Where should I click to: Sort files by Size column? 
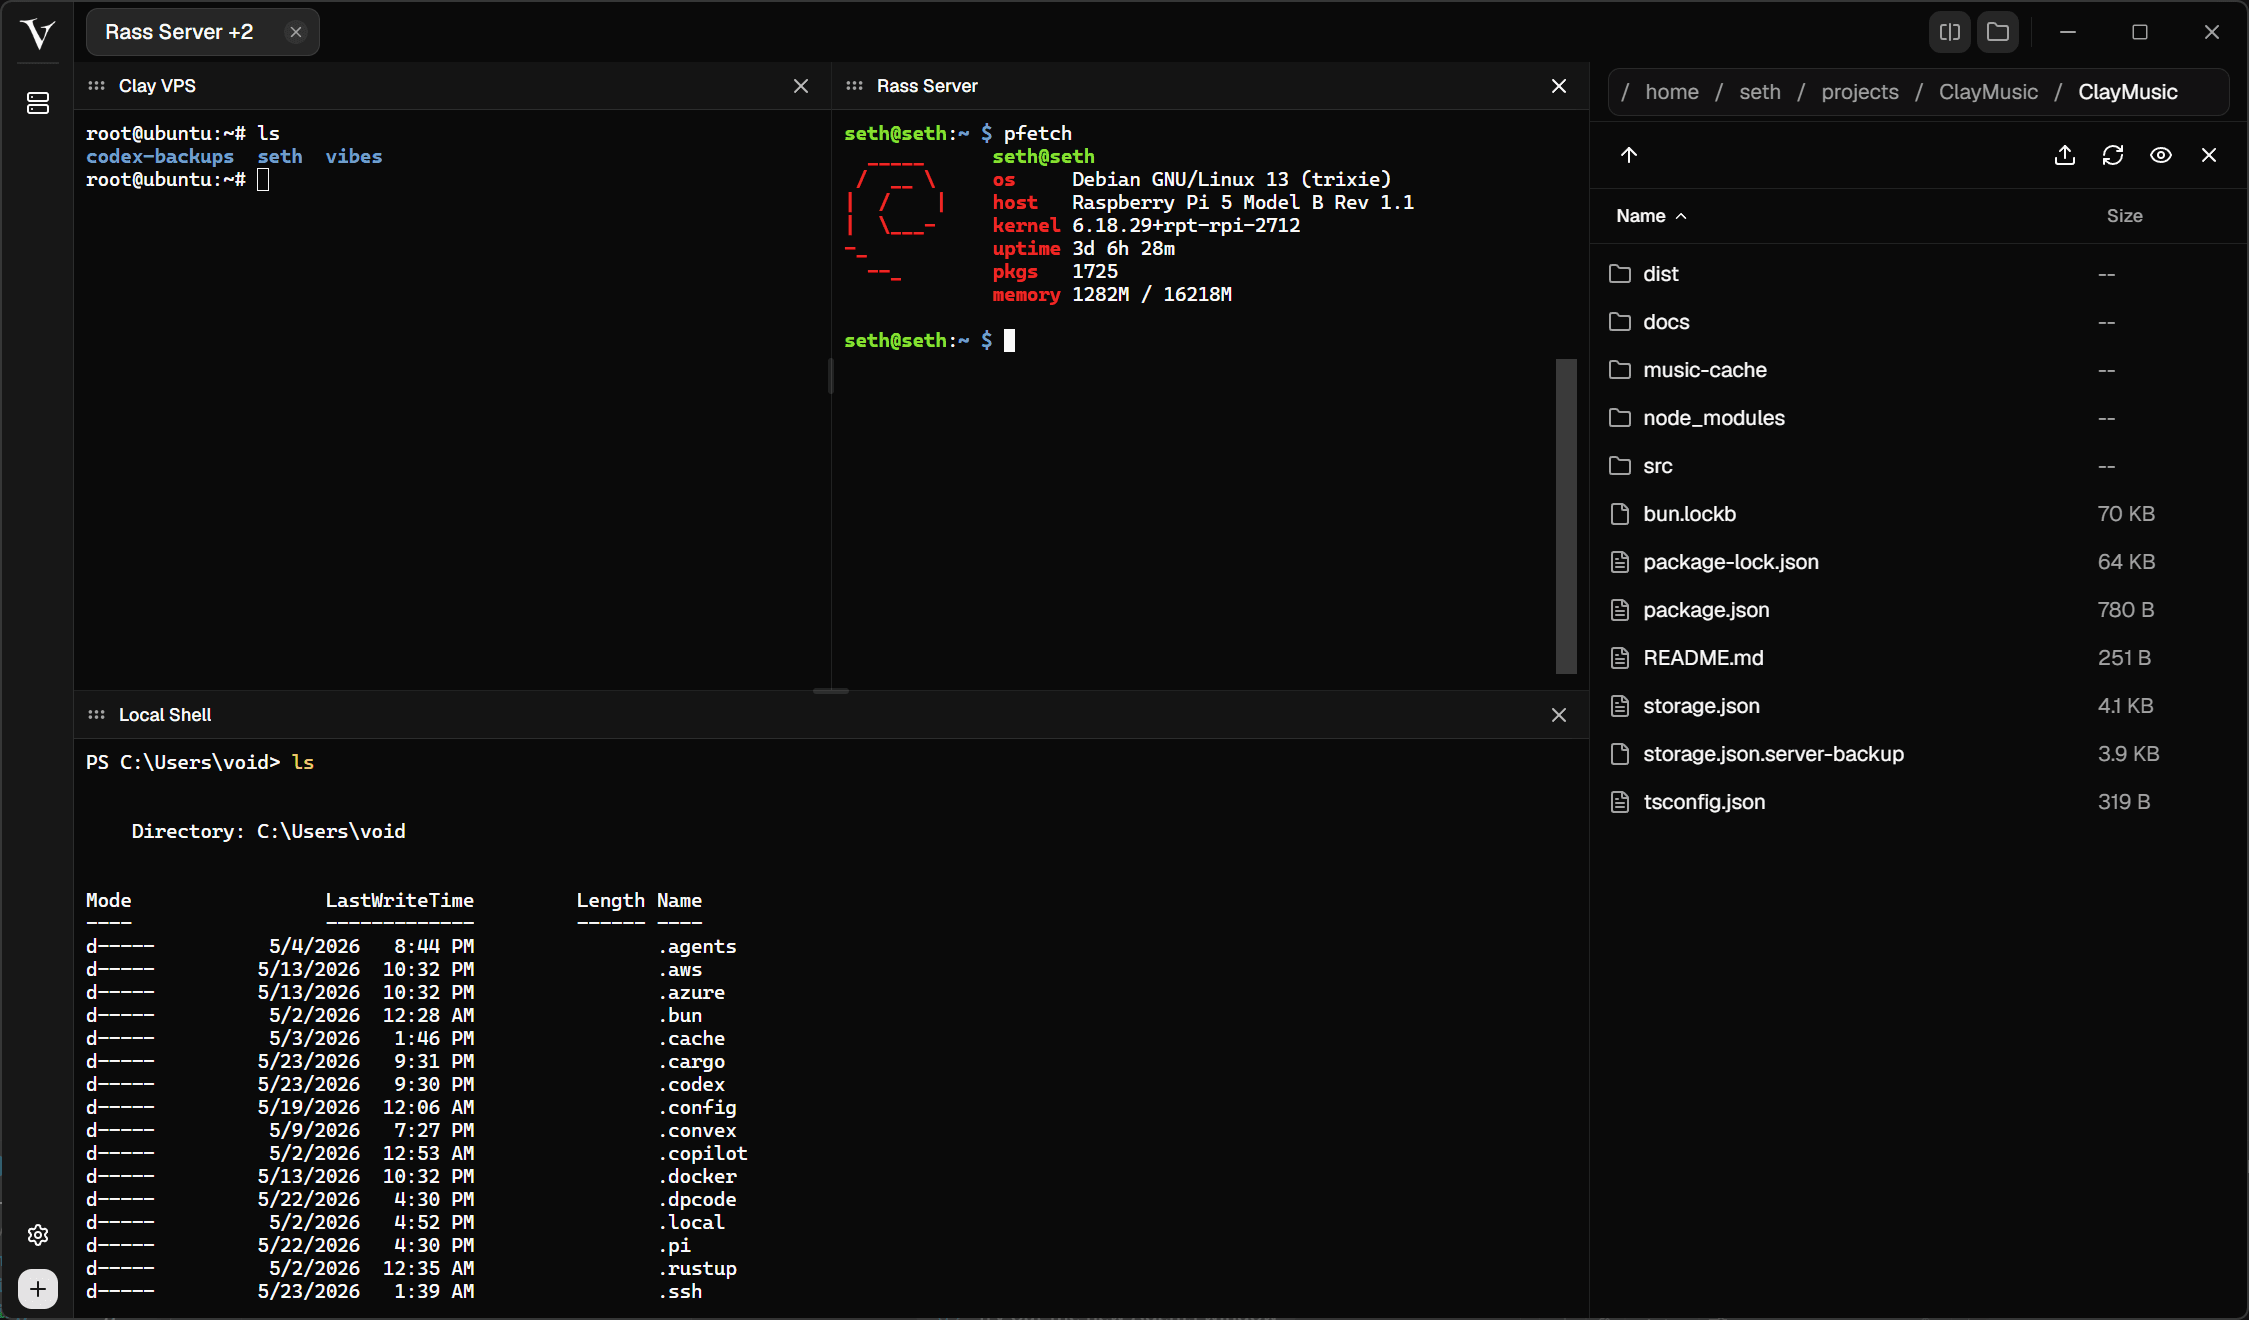tap(2124, 216)
